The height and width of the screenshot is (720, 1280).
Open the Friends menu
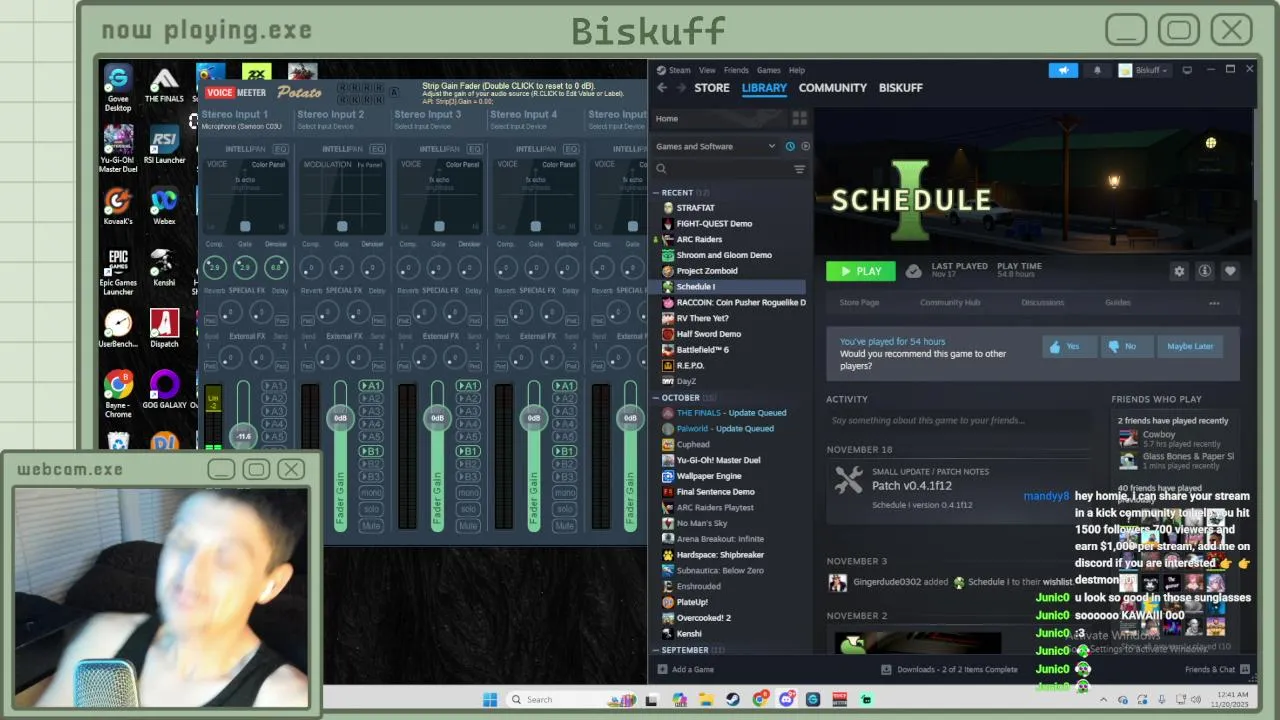(736, 70)
